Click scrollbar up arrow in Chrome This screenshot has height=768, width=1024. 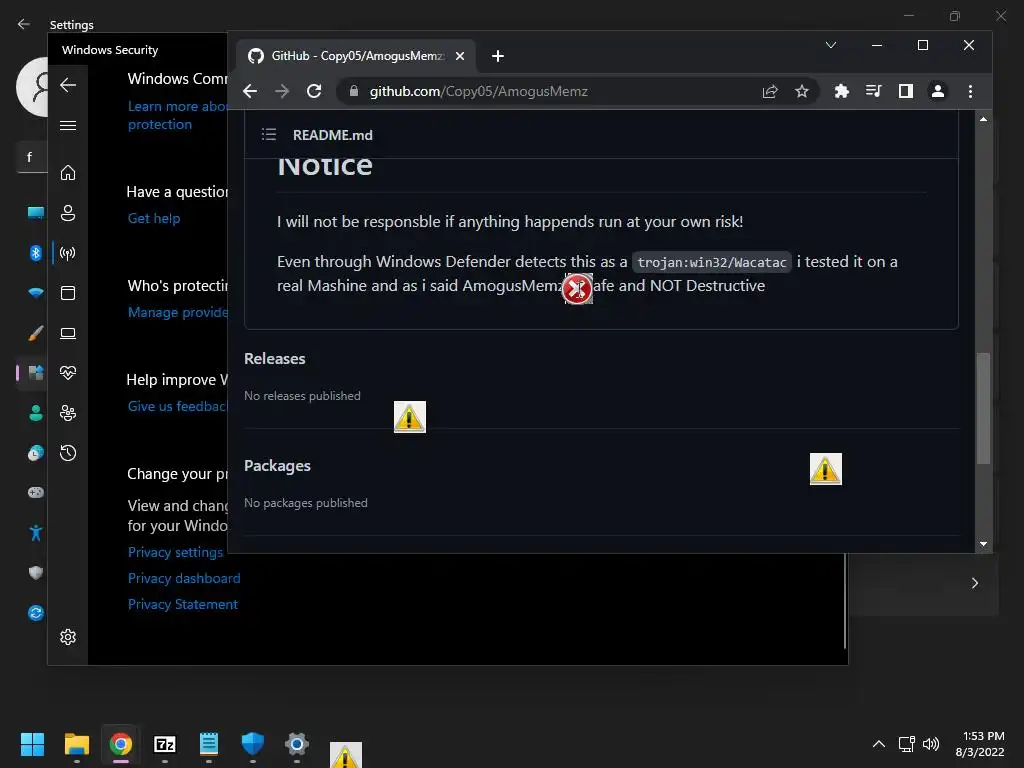[984, 120]
